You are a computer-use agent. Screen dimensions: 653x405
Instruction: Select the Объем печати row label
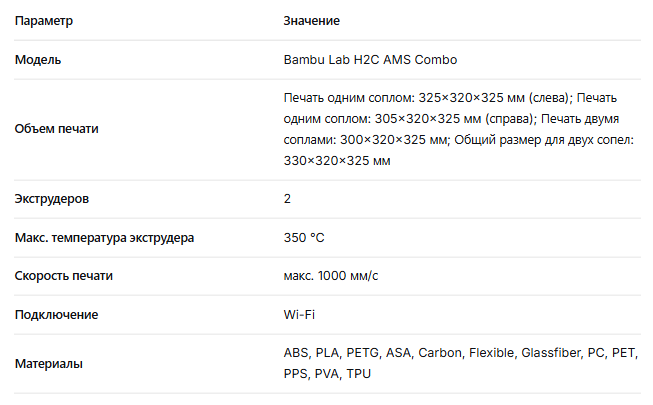coord(57,129)
